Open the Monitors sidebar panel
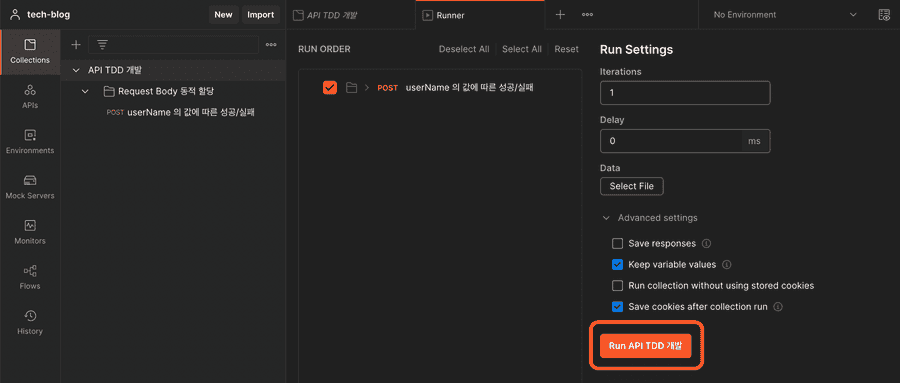 [30, 232]
